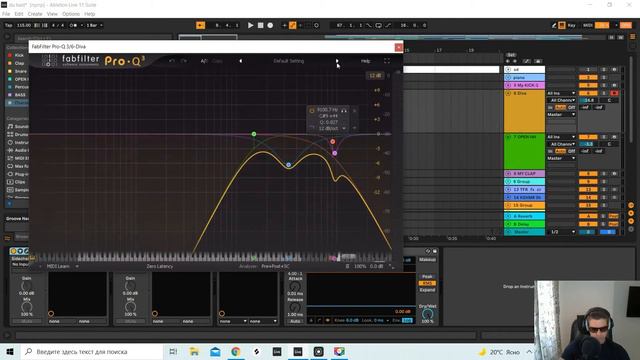Click MIDI Learn in Pro-Q 3 bottom bar
Screen dimensions: 640x360
click(58, 266)
